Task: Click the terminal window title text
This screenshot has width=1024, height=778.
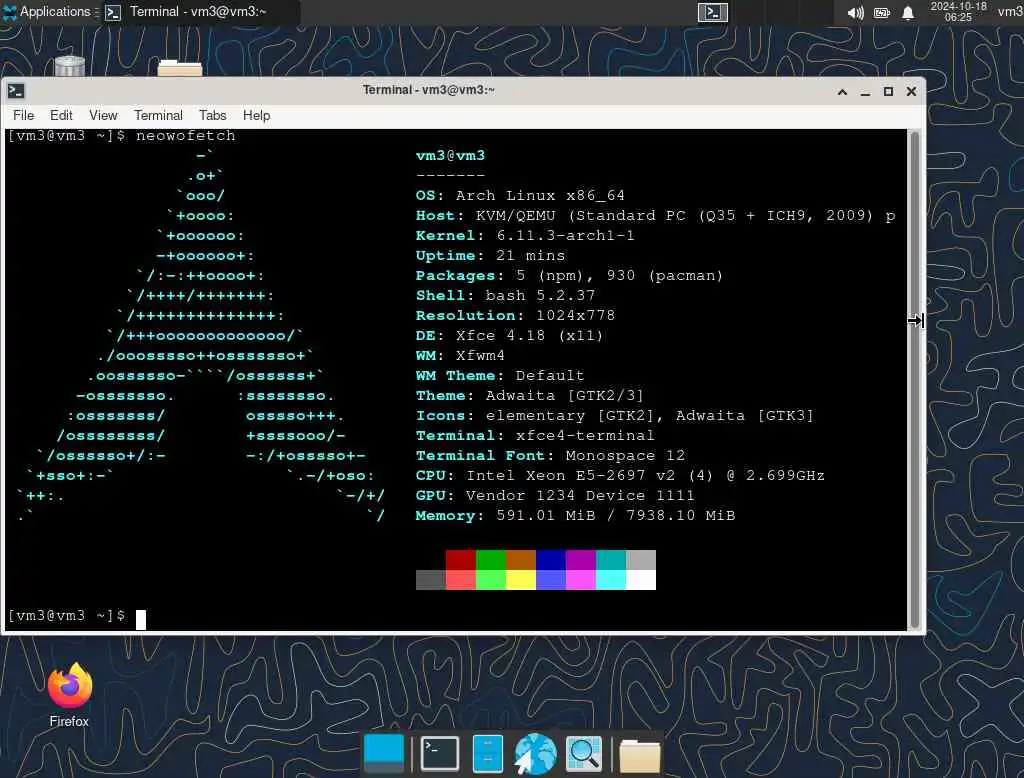Action: click(428, 90)
